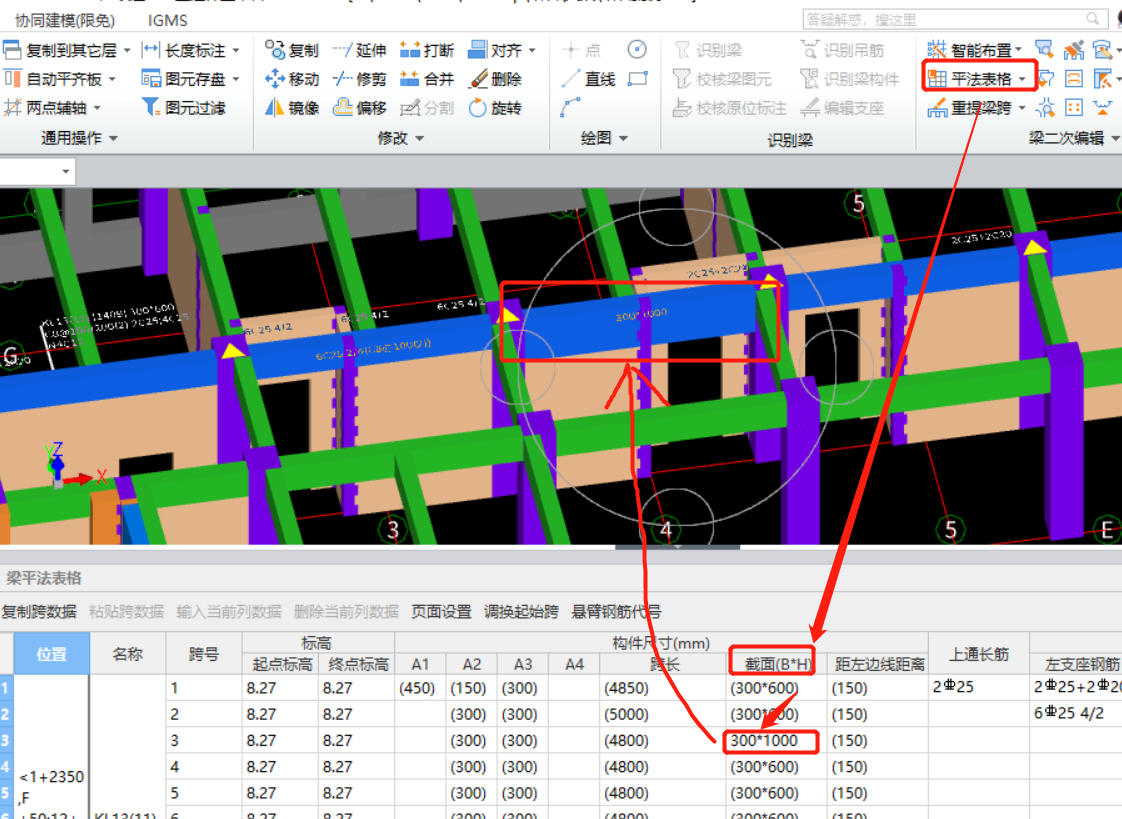
Task: Select the 偏移 offset tool
Action: tap(360, 107)
